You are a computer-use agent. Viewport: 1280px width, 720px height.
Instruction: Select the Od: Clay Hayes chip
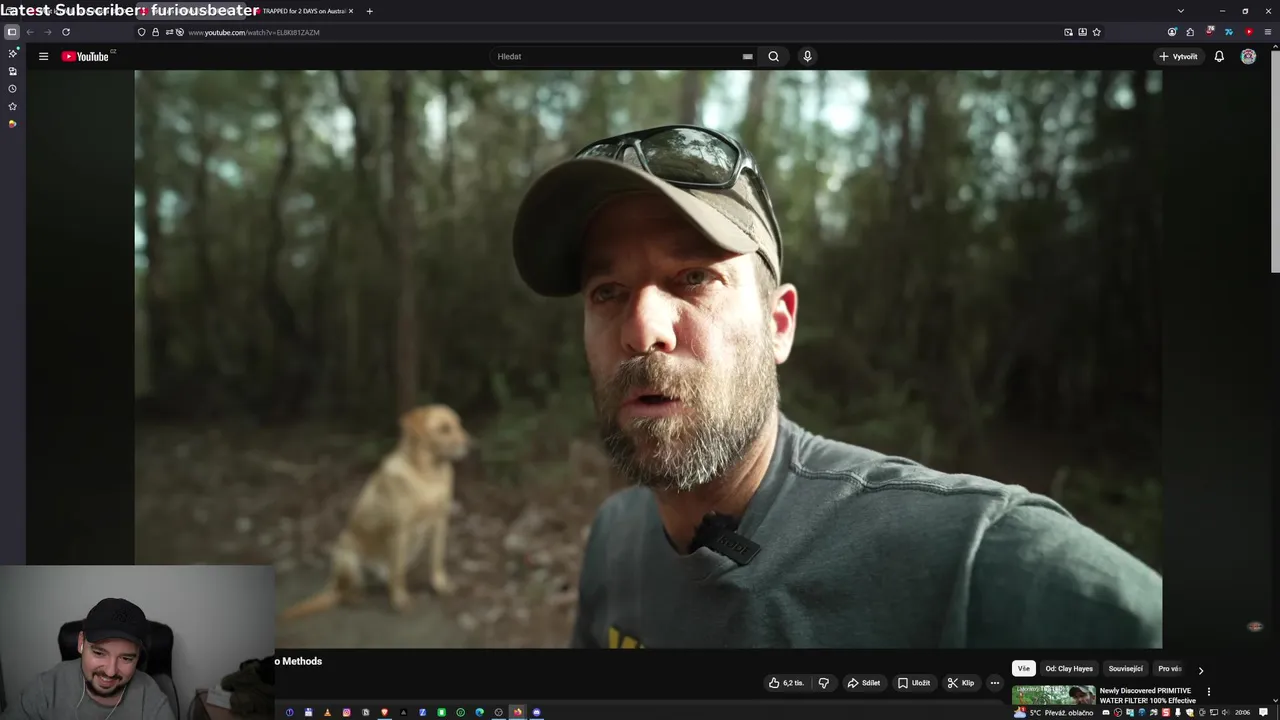(x=1069, y=669)
